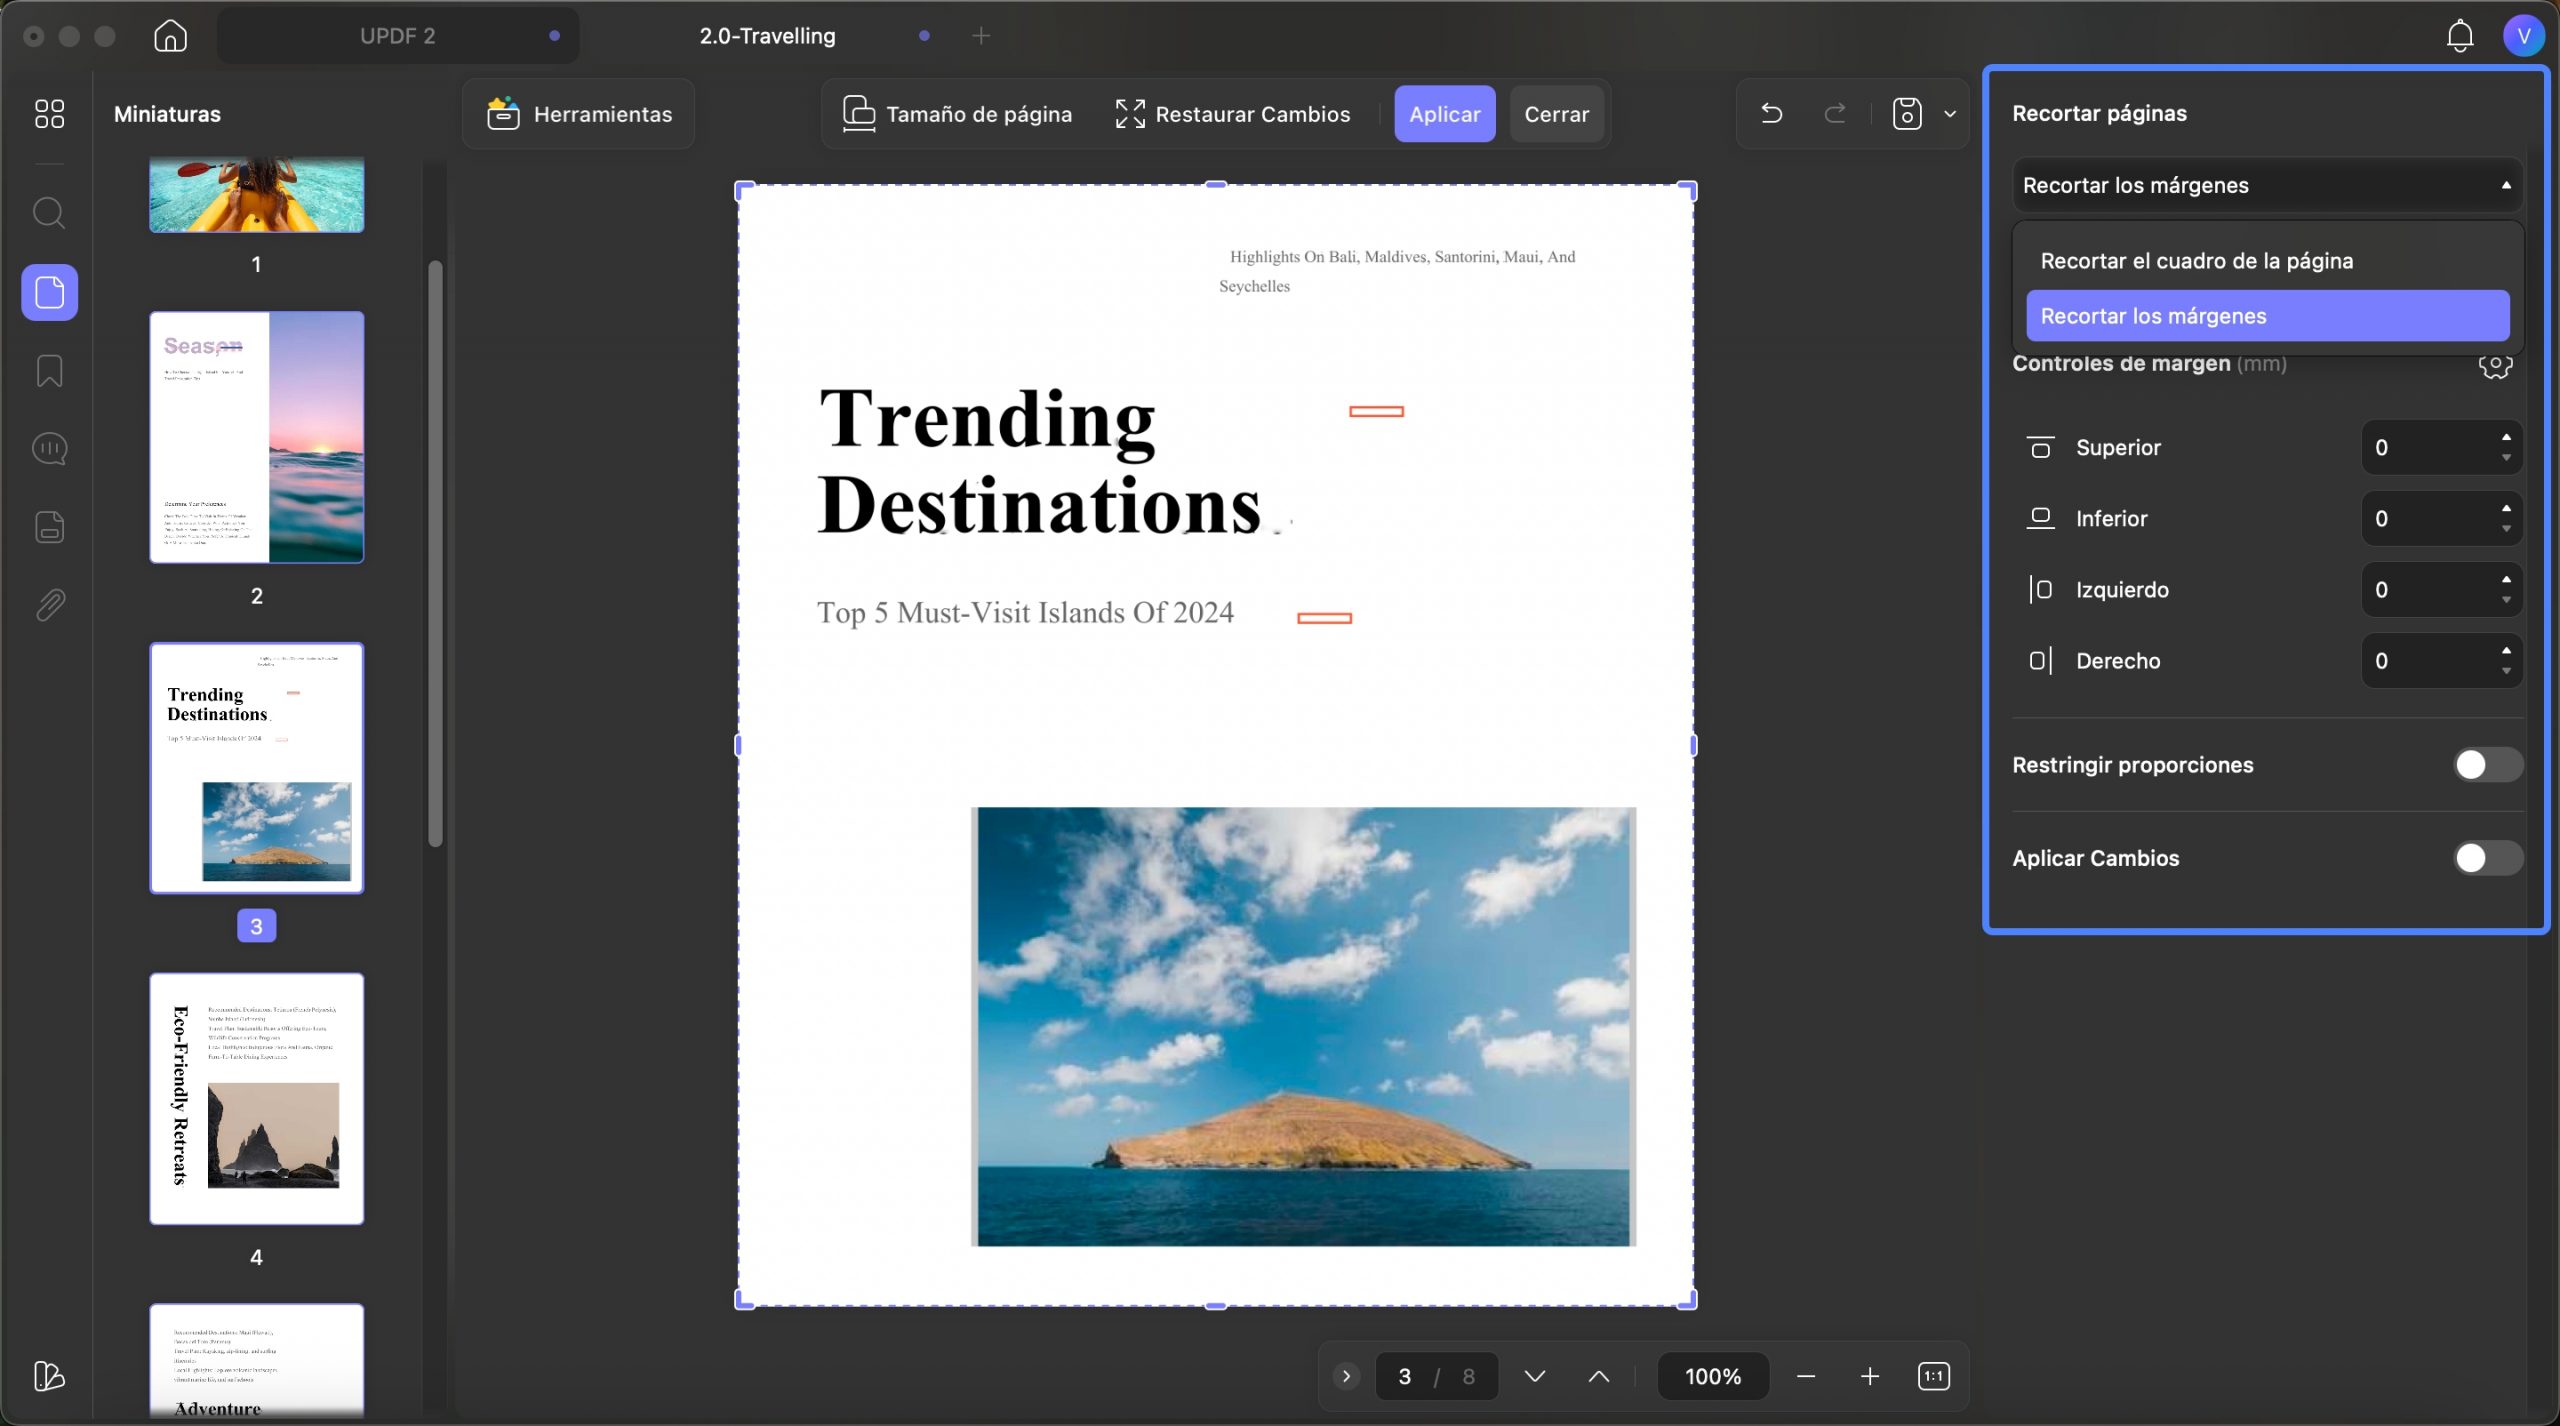
Task: Select page 2 thumbnail
Action: [x=257, y=437]
